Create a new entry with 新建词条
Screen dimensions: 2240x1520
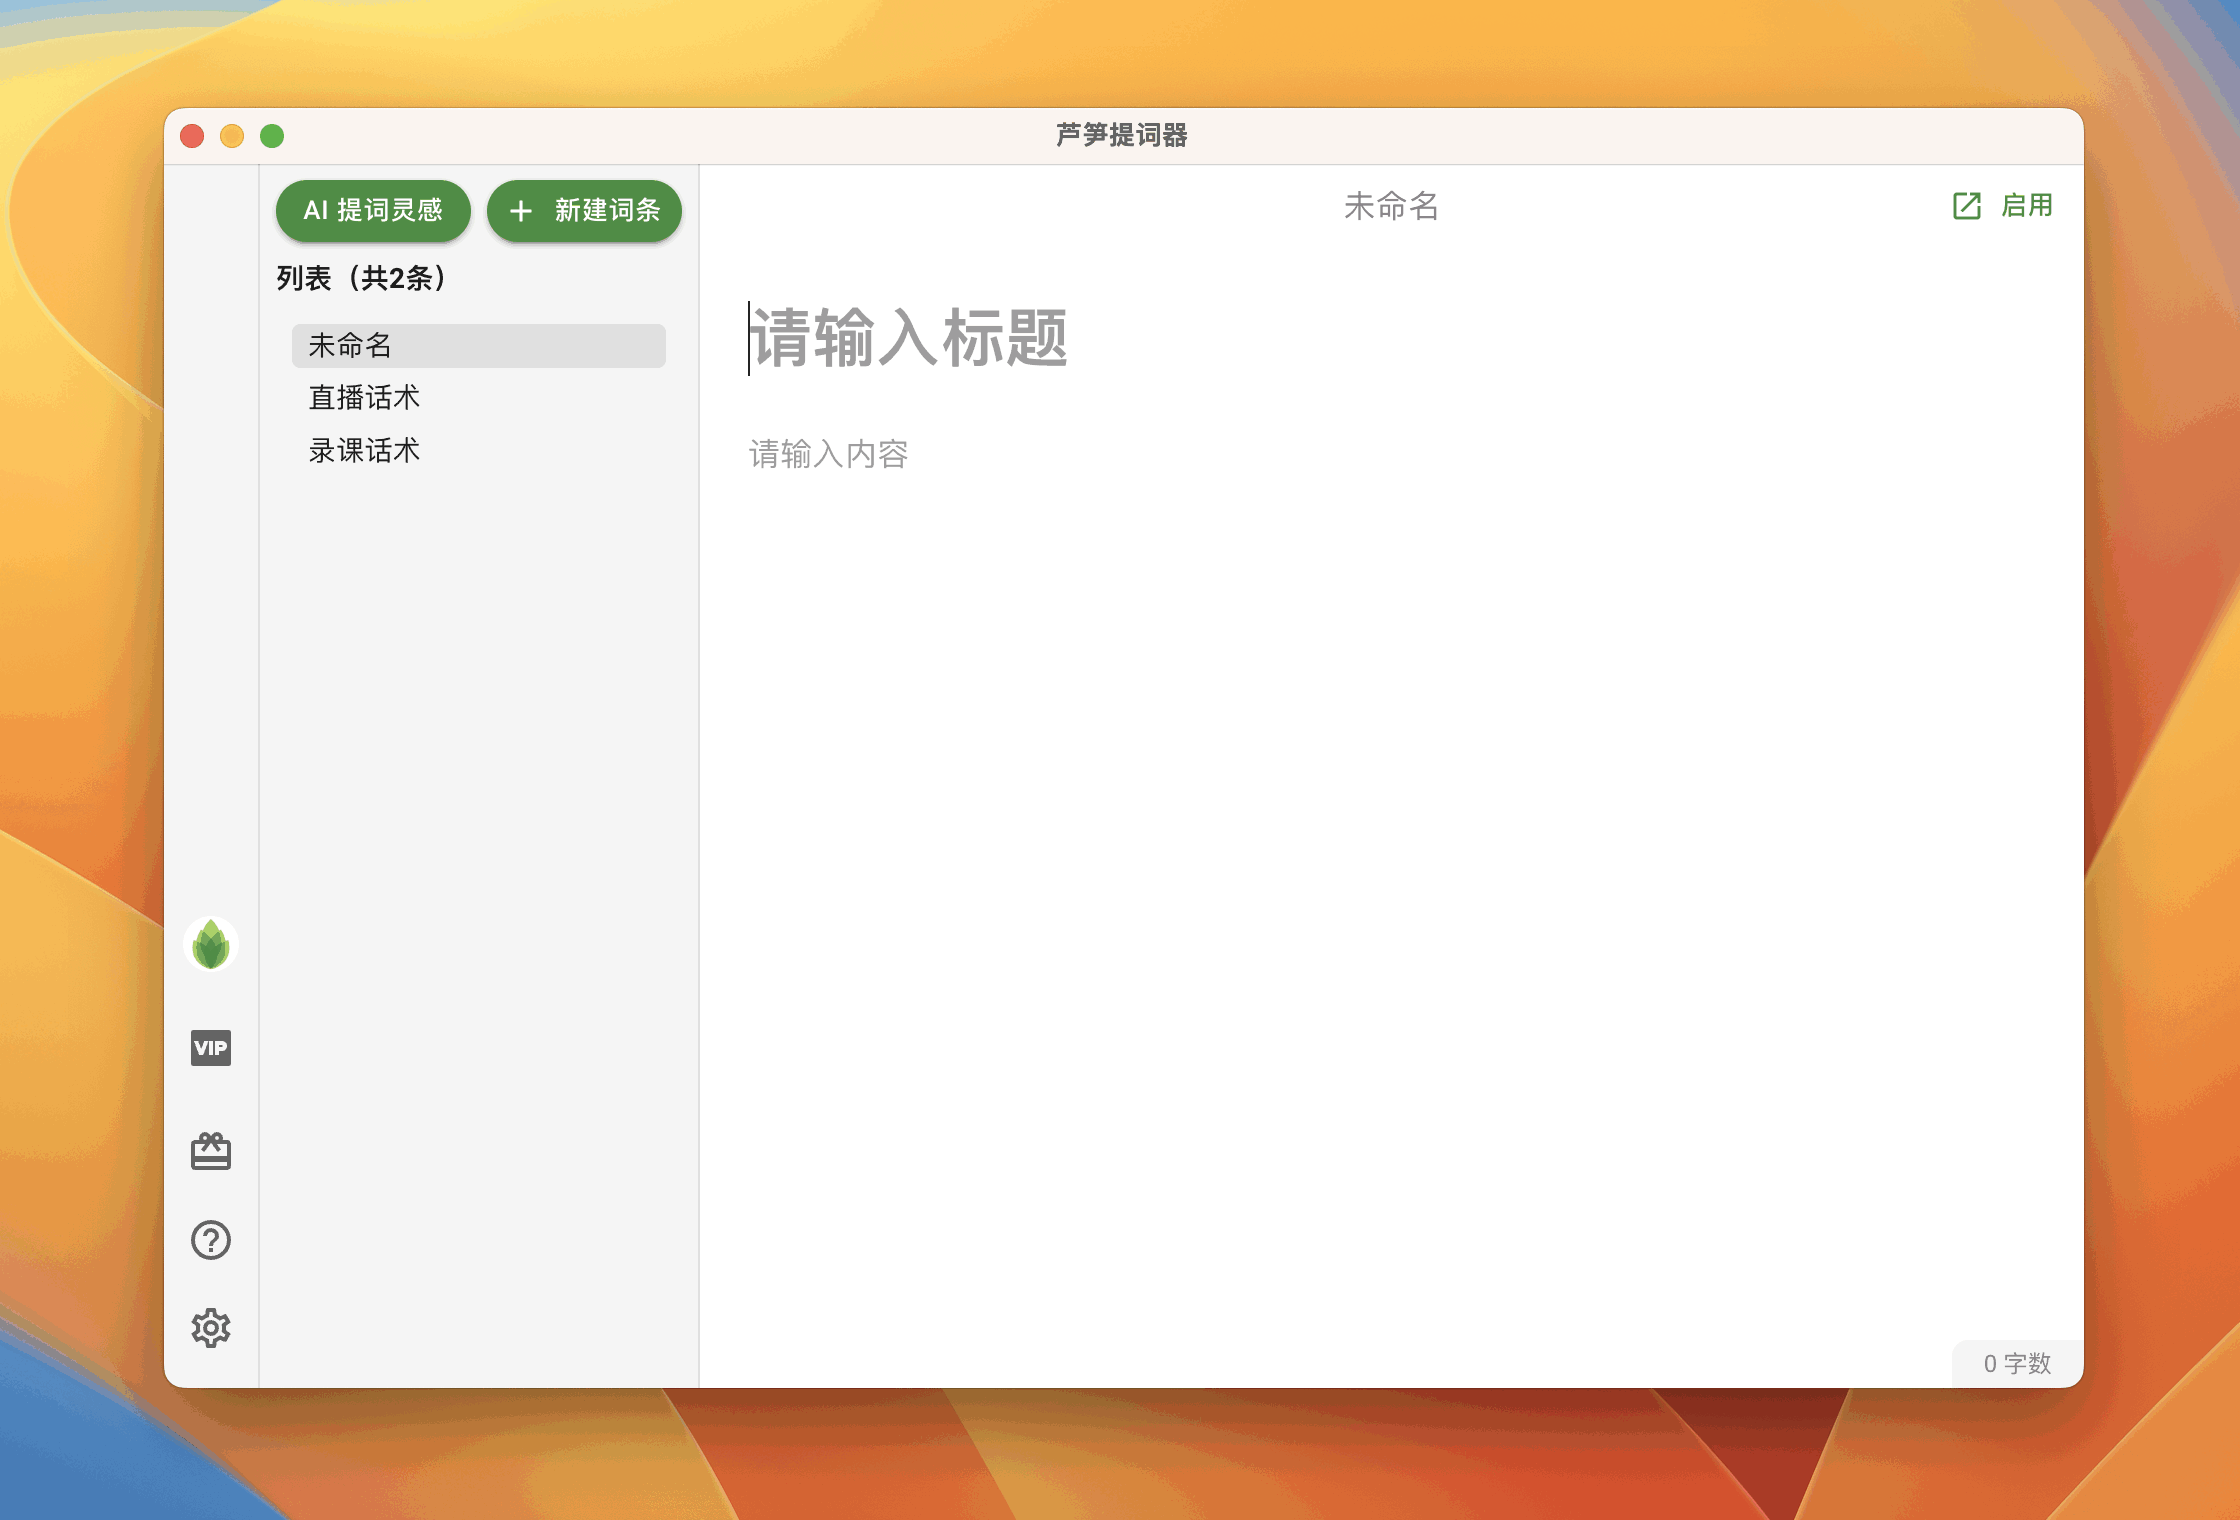tap(584, 211)
